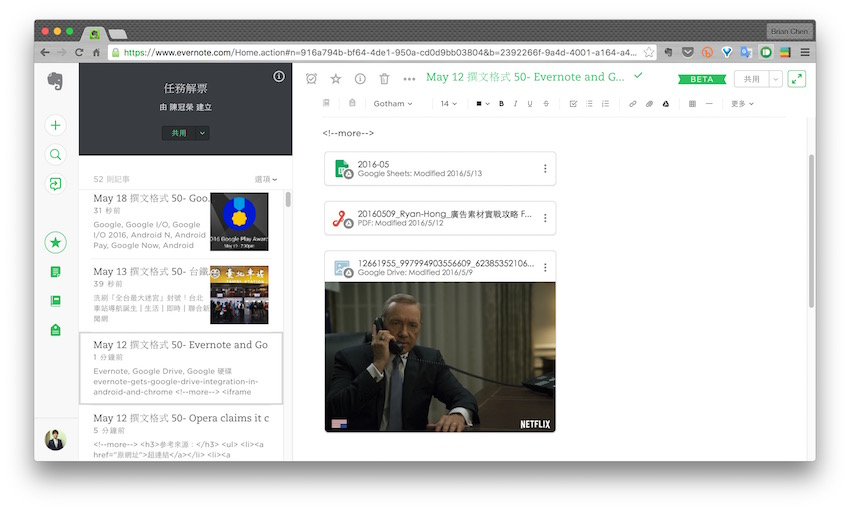Toggle italic formatting
Image resolution: width=850 pixels, height=510 pixels.
tap(516, 104)
